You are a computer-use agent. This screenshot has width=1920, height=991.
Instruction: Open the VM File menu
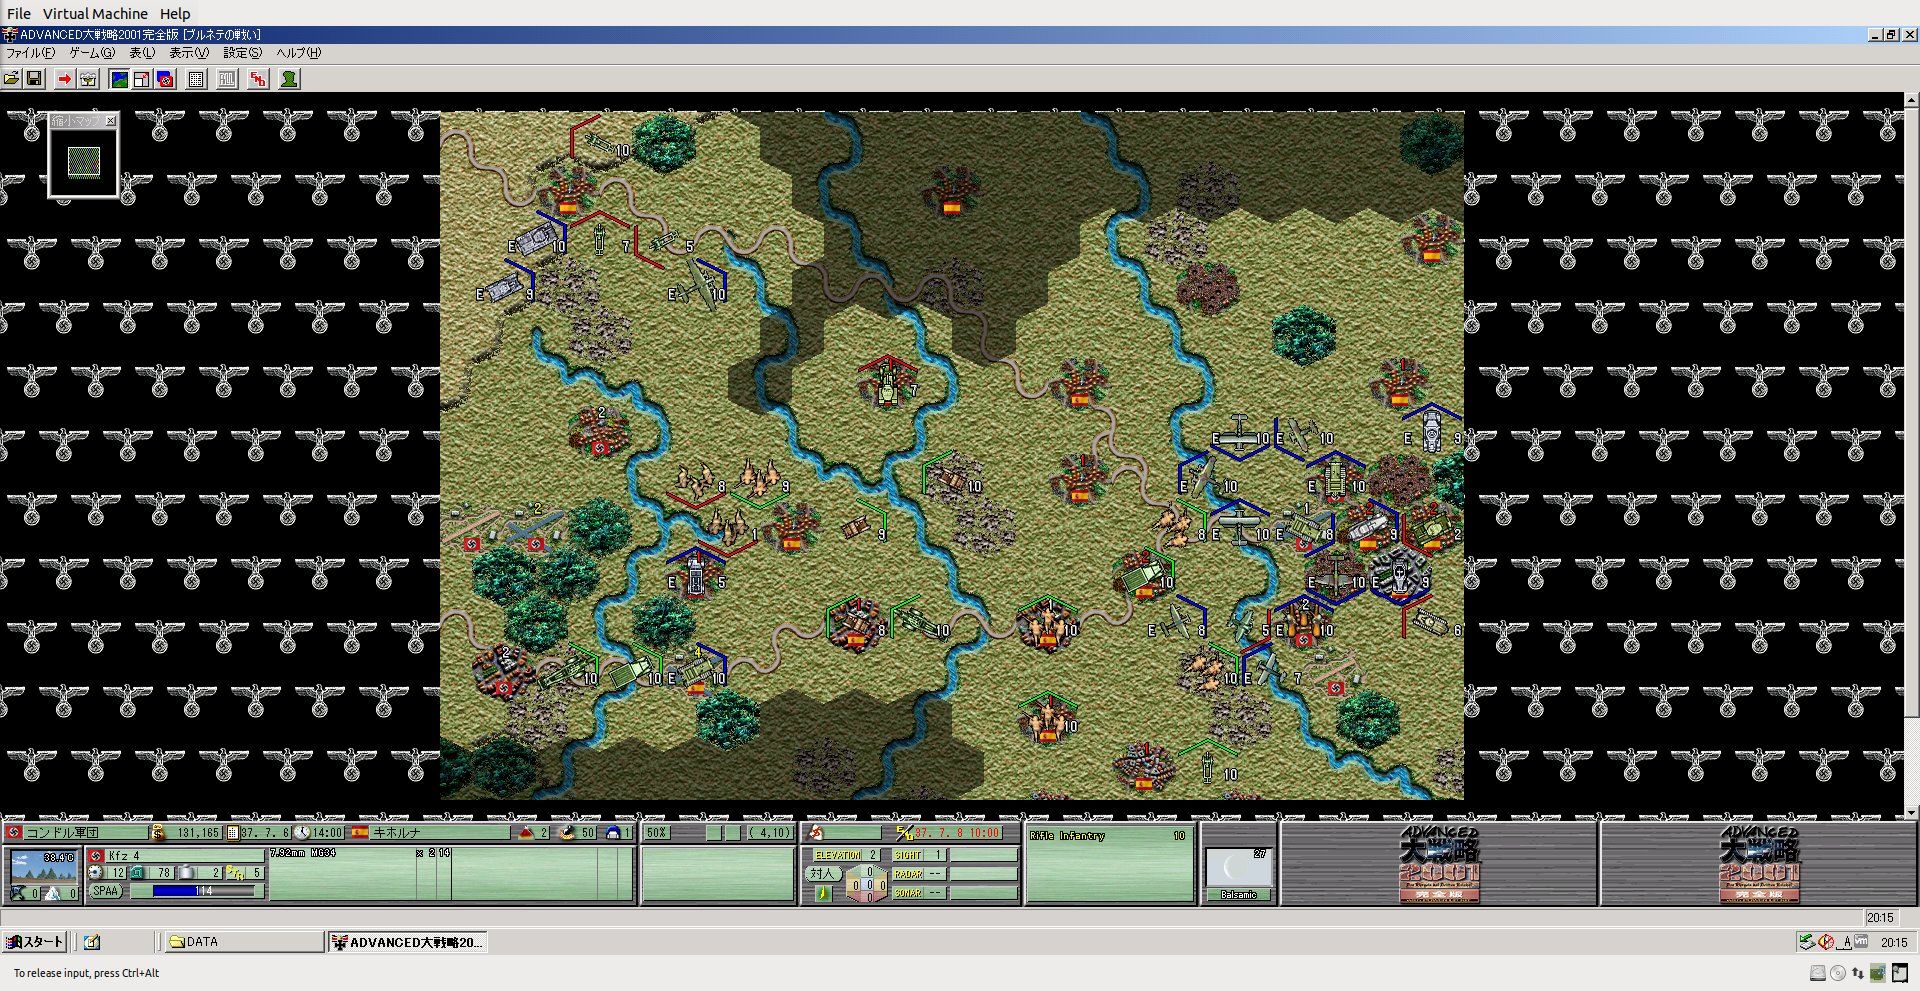tap(19, 14)
